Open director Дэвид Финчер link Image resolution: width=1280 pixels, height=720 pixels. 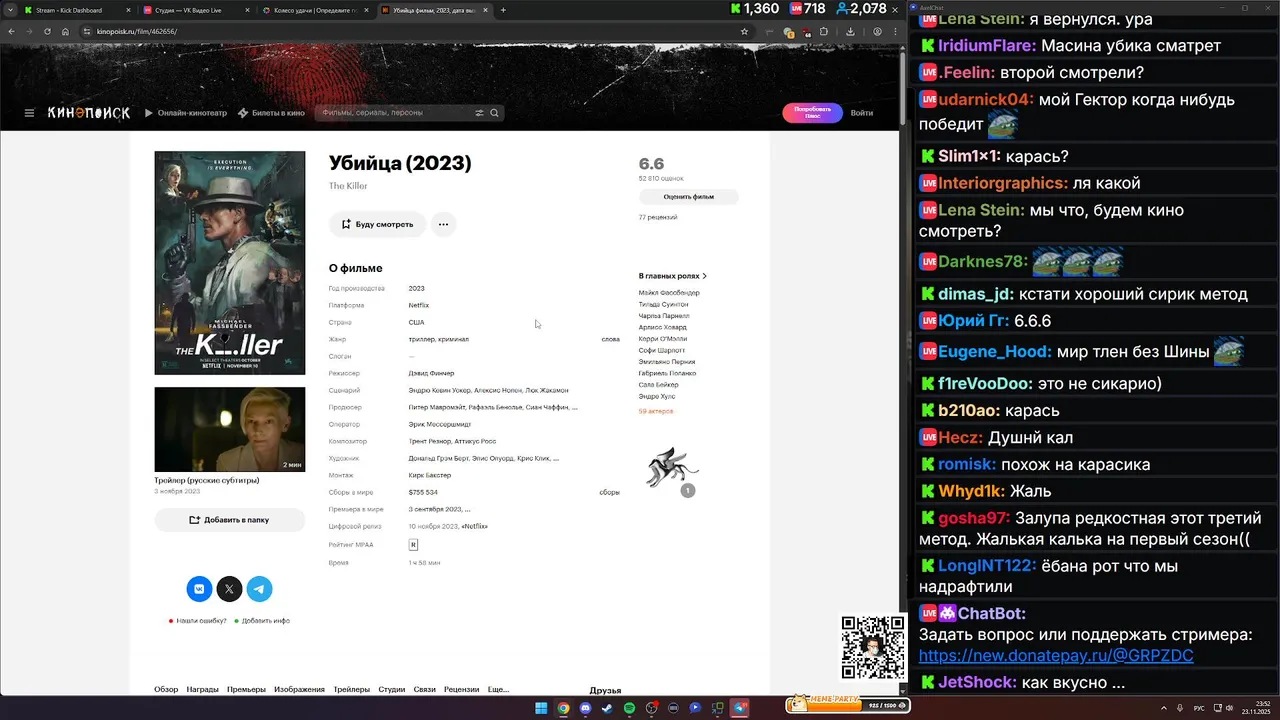point(432,373)
